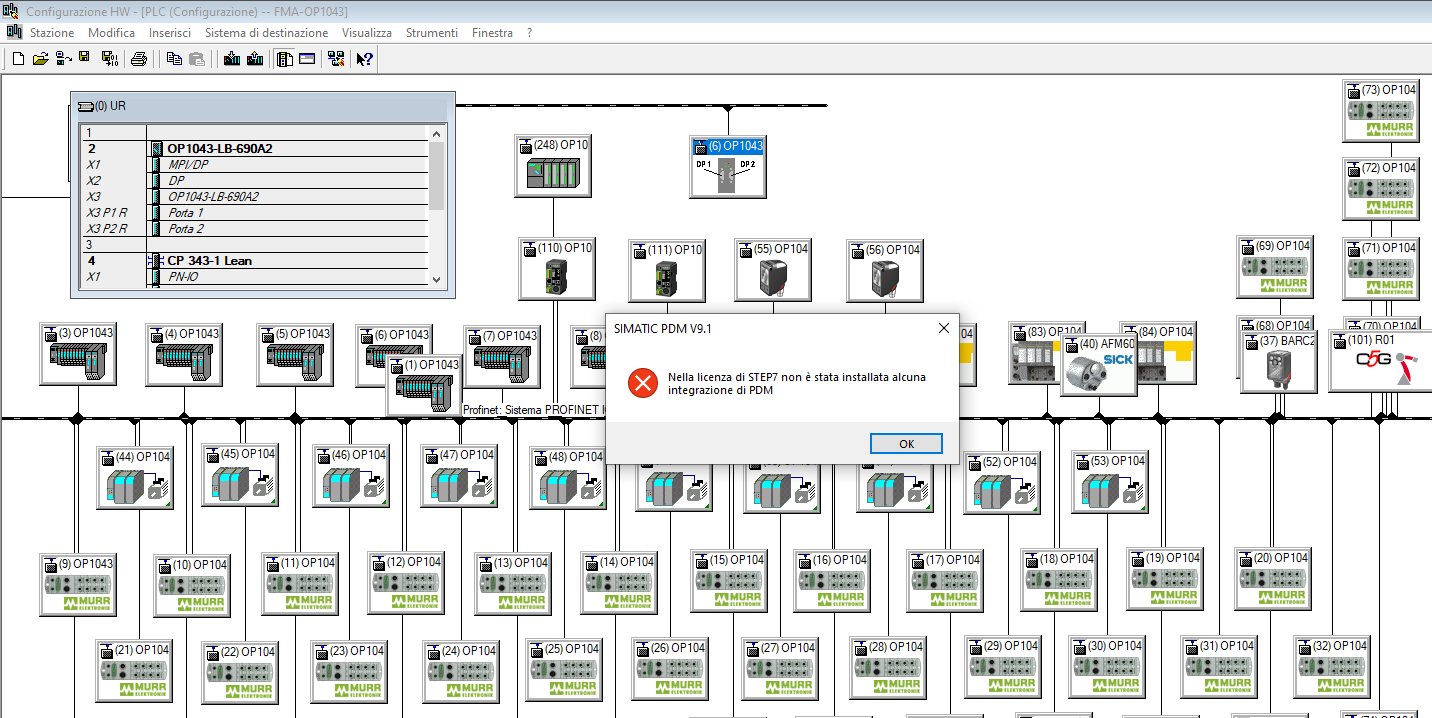1432x718 pixels.
Task: Click the (0) UR rack title bar
Action: 263,105
